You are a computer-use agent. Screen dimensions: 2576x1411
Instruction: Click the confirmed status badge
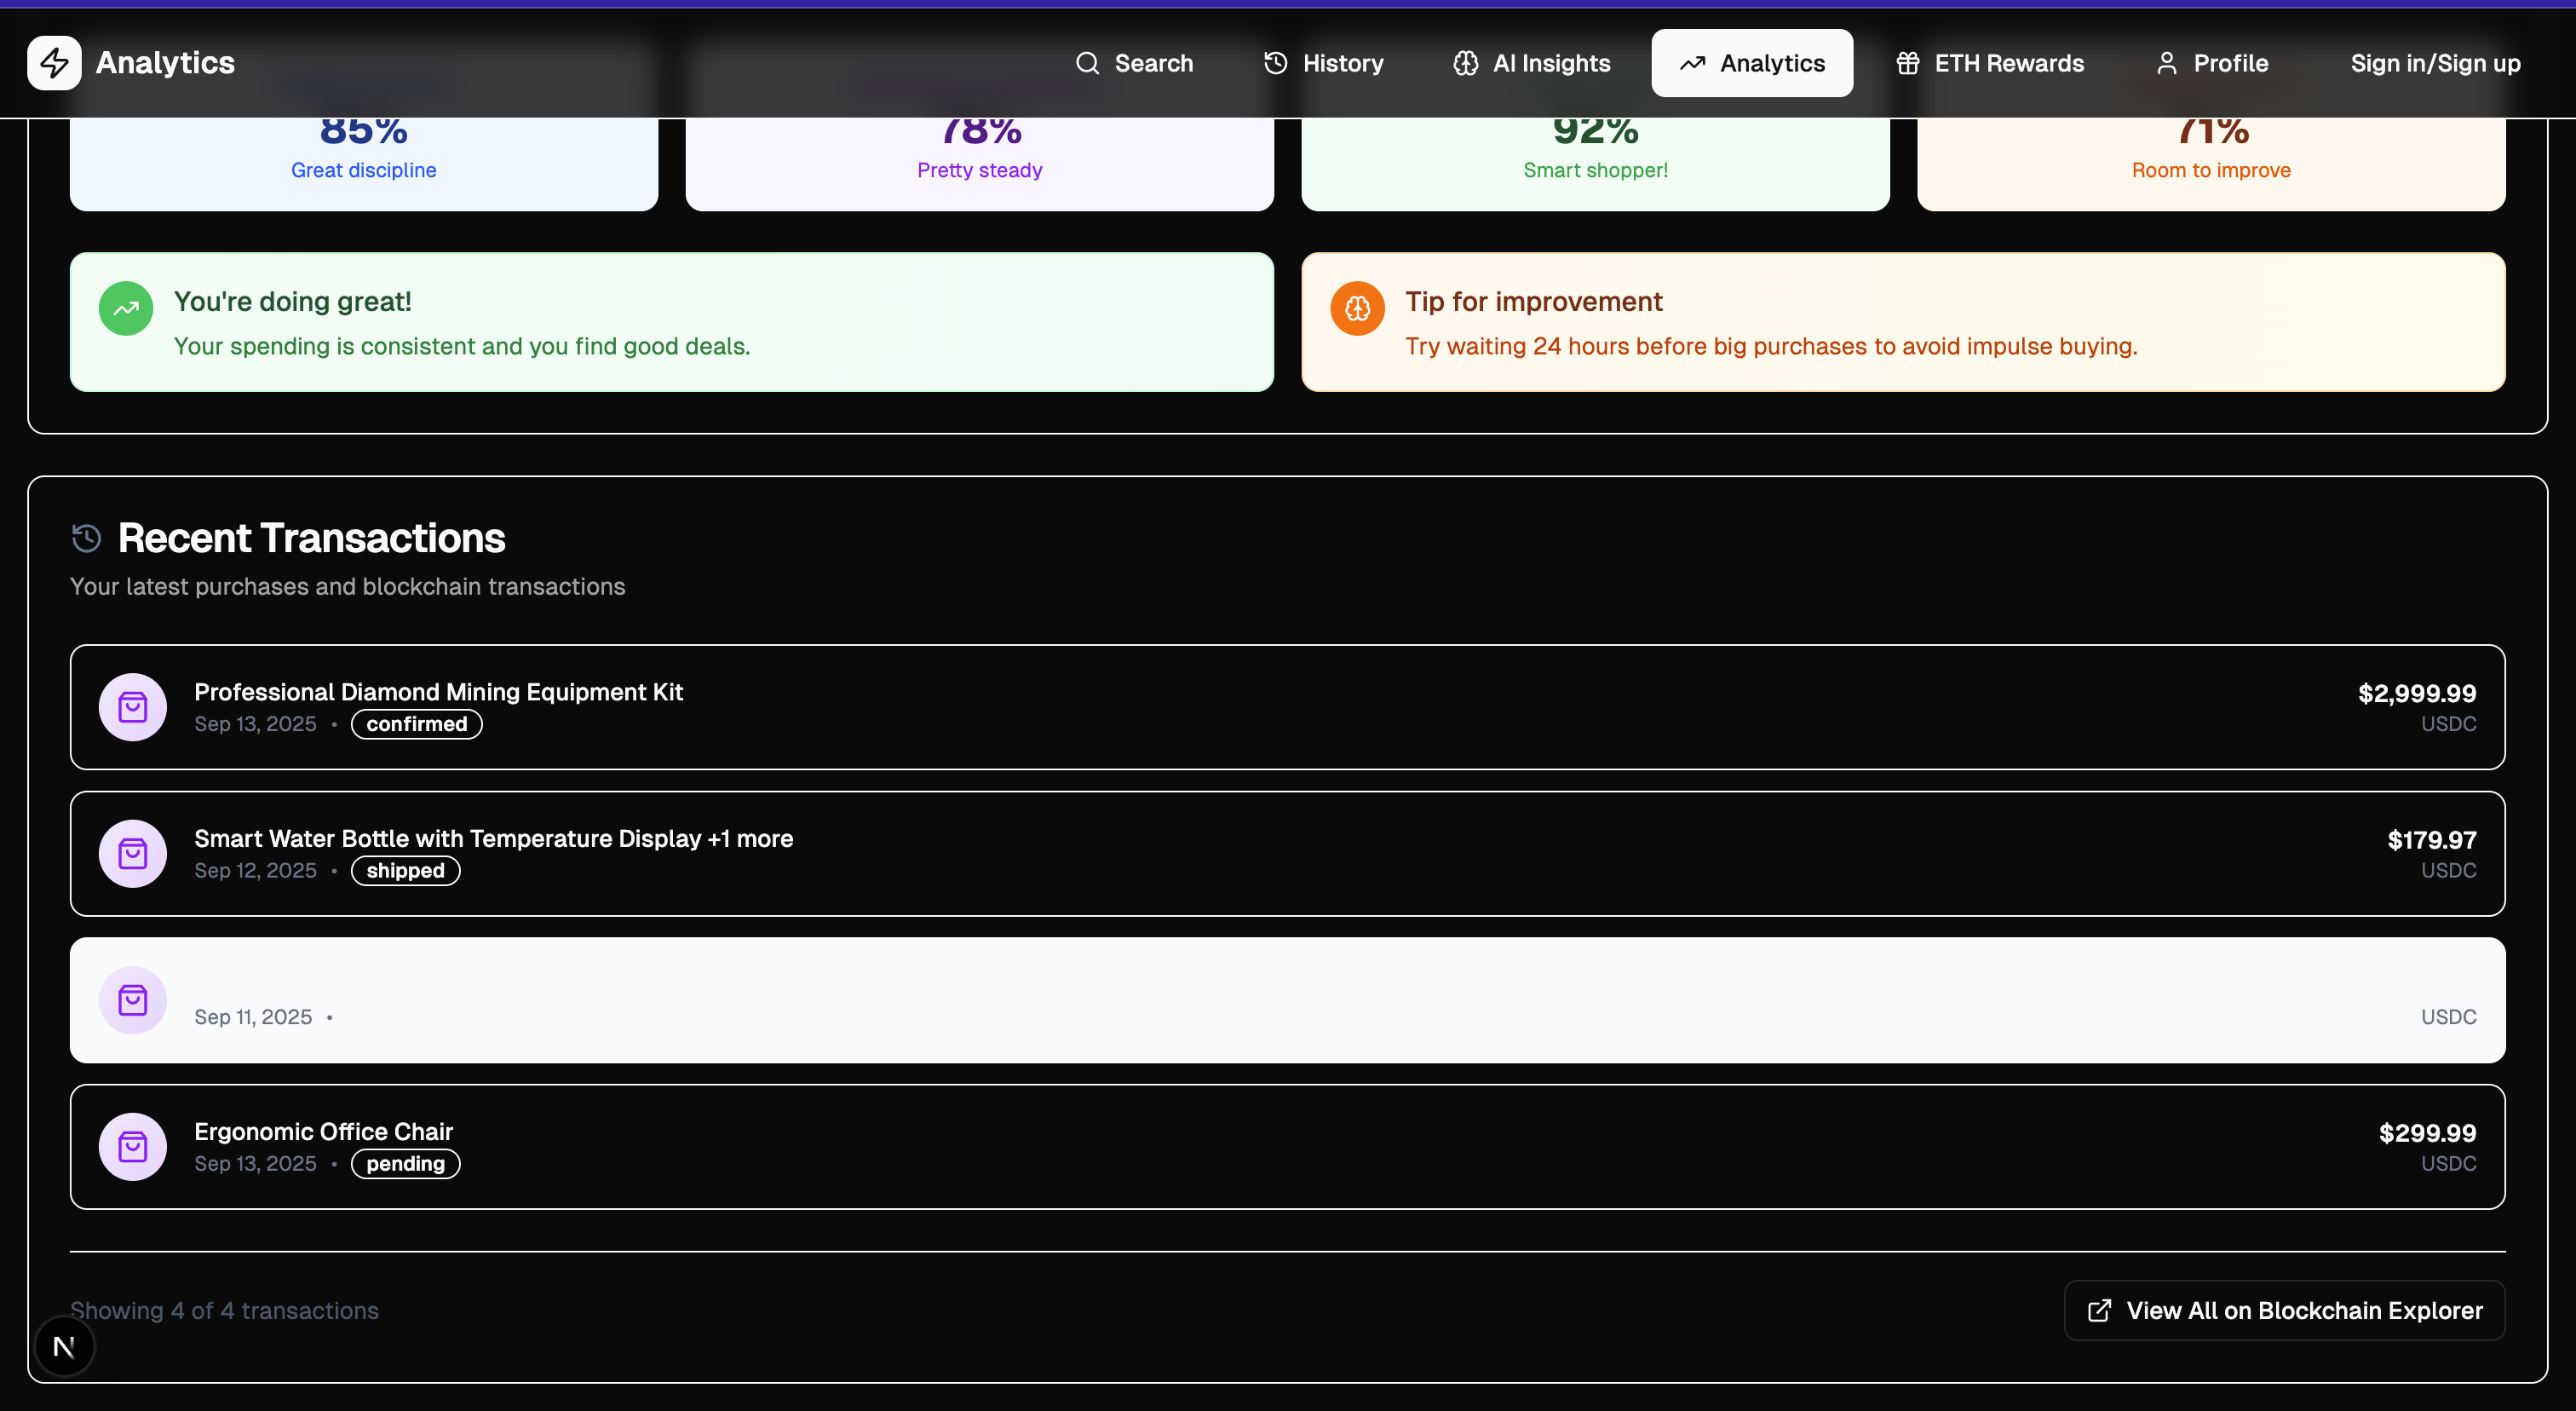(x=416, y=724)
